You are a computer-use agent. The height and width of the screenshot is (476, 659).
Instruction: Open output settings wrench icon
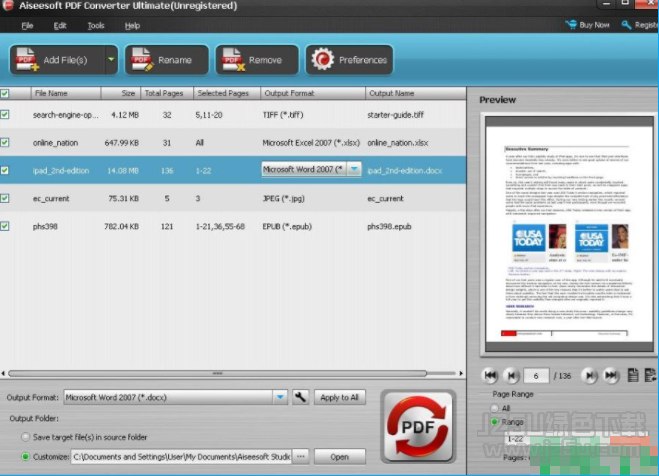(x=300, y=397)
